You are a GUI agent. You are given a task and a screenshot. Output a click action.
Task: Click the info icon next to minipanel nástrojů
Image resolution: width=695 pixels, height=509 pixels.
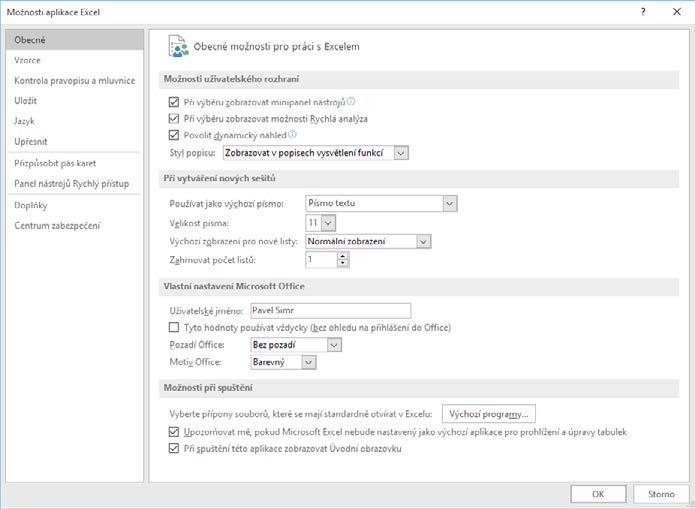pos(351,102)
